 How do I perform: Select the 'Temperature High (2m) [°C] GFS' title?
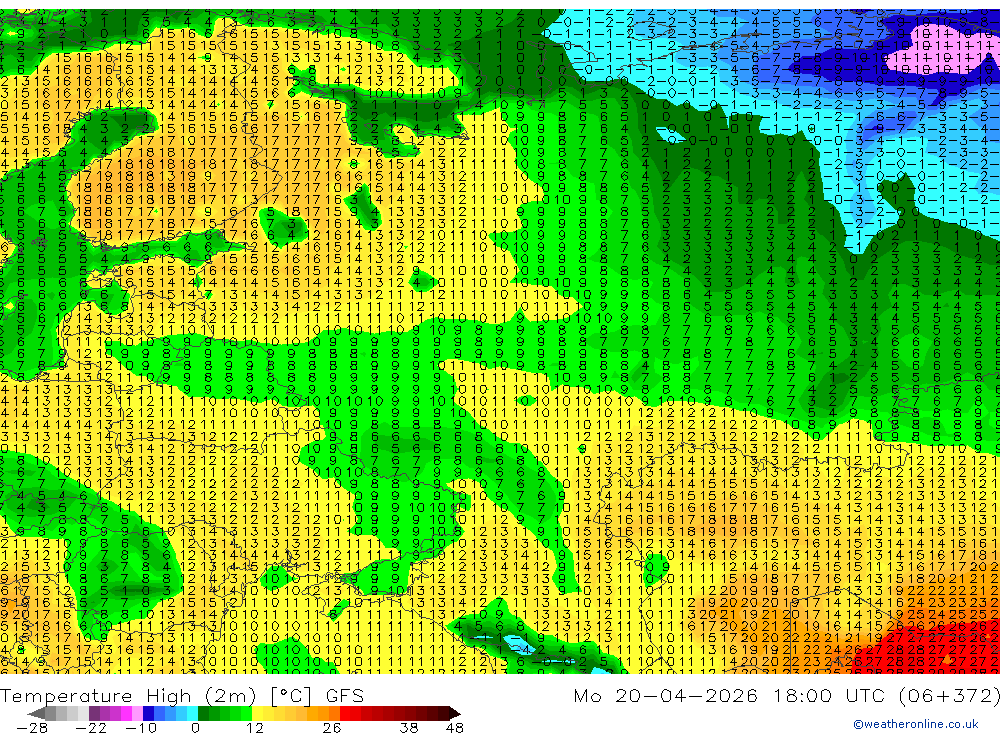pyautogui.click(x=182, y=695)
